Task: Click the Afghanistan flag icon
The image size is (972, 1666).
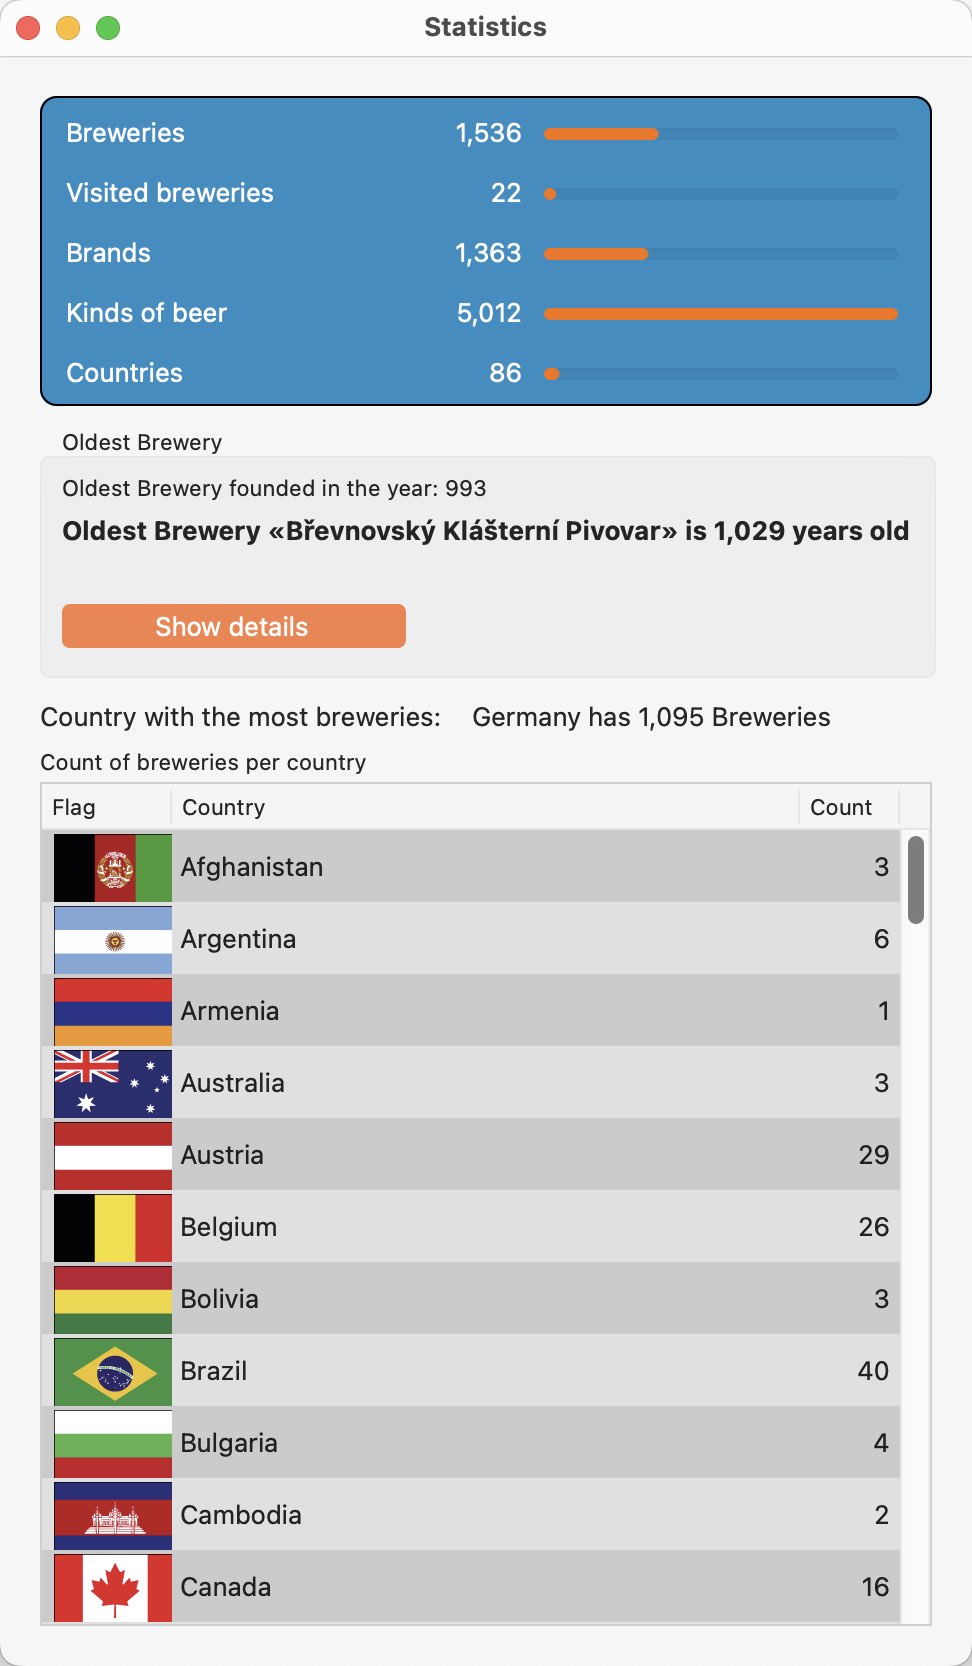Action: point(113,867)
